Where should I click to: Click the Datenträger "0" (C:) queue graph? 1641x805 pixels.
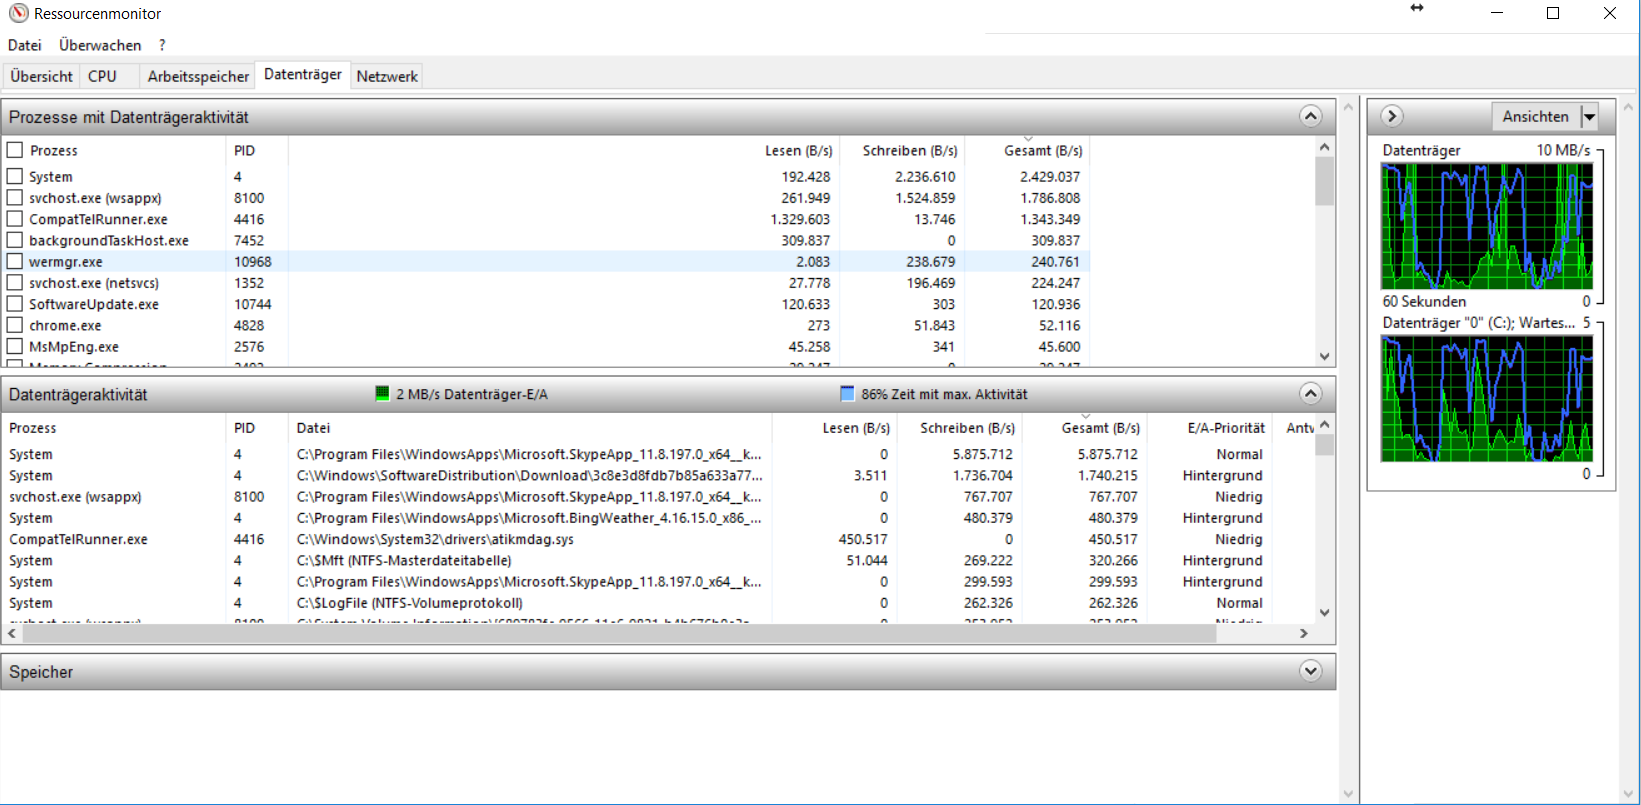[x=1487, y=398]
